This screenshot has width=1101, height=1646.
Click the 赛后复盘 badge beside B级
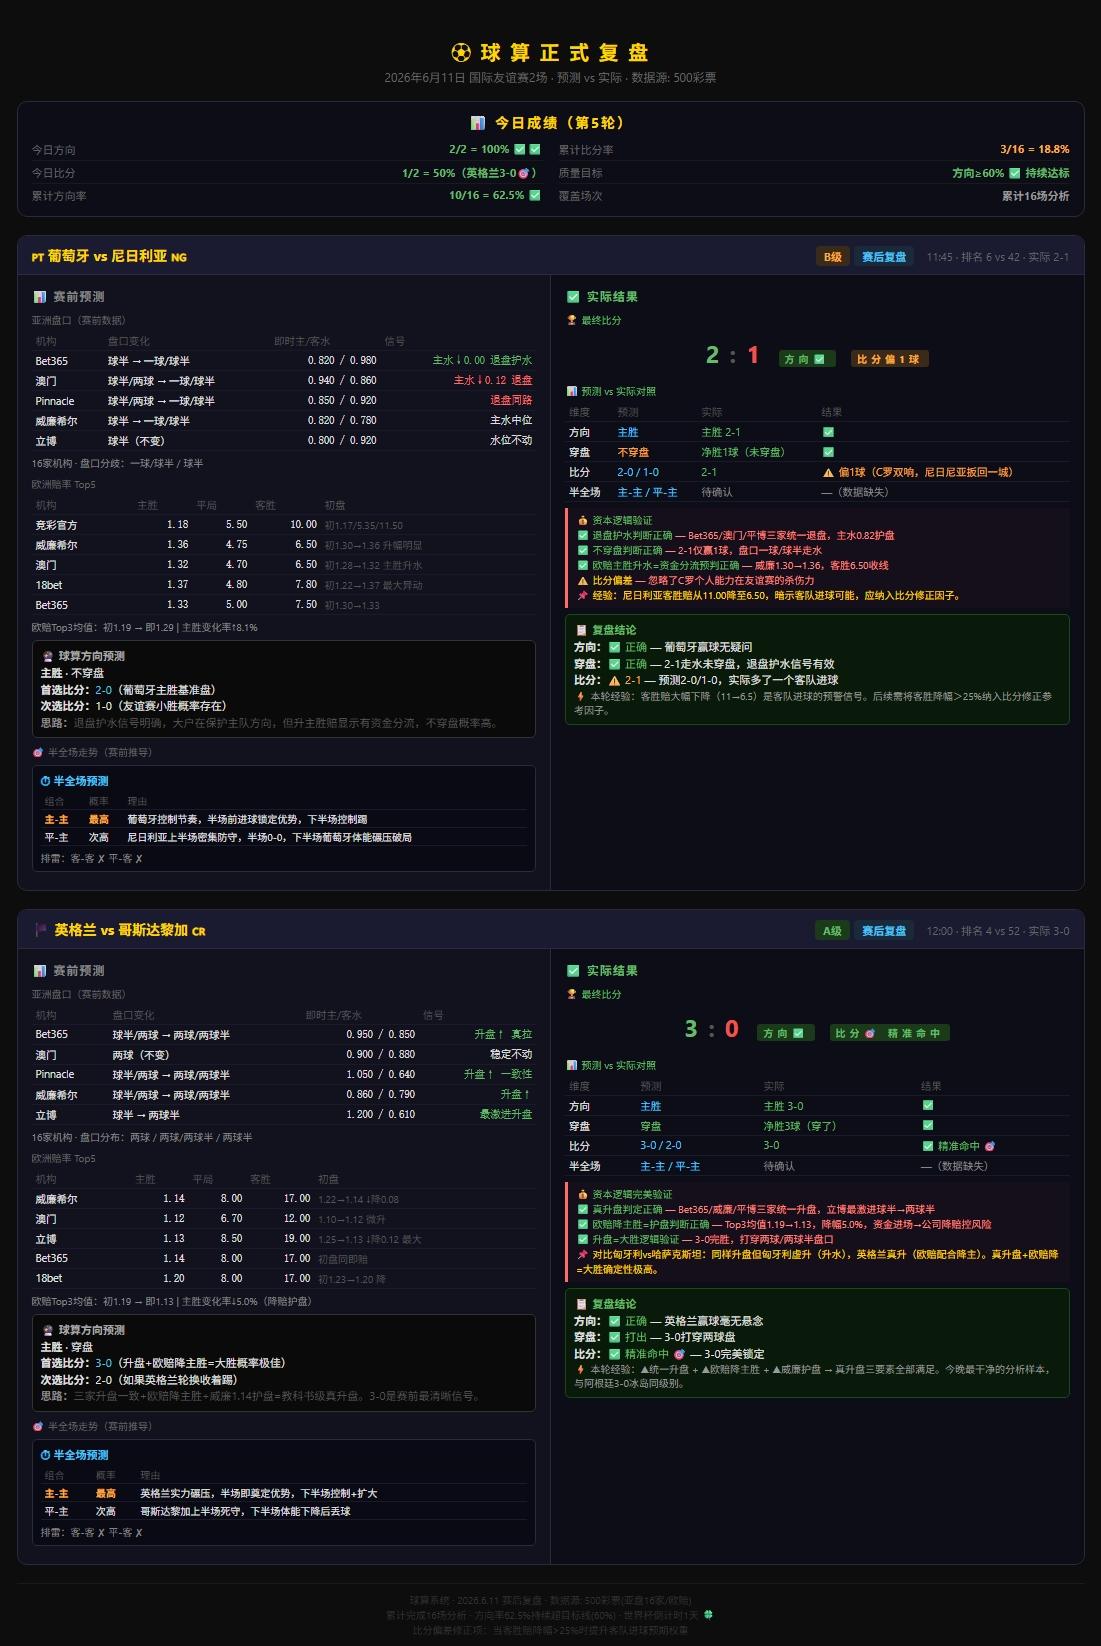point(884,257)
